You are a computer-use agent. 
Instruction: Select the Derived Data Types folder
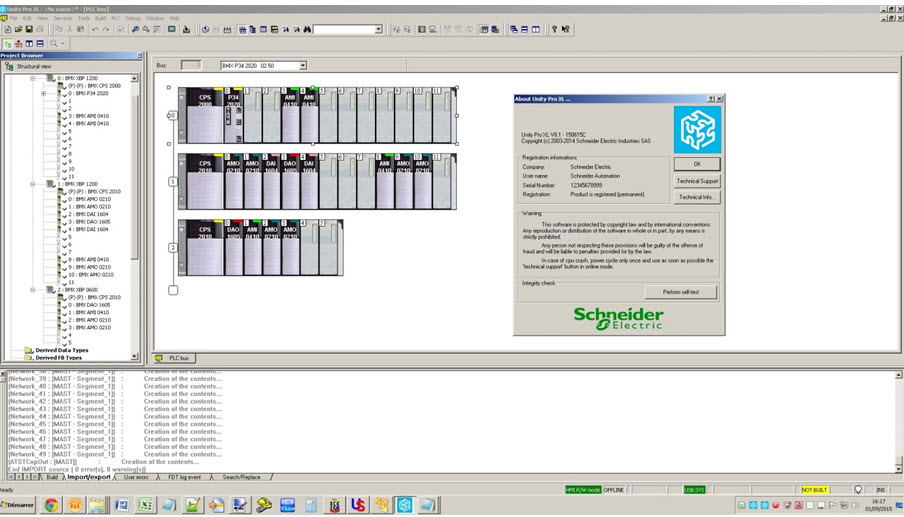click(x=62, y=350)
